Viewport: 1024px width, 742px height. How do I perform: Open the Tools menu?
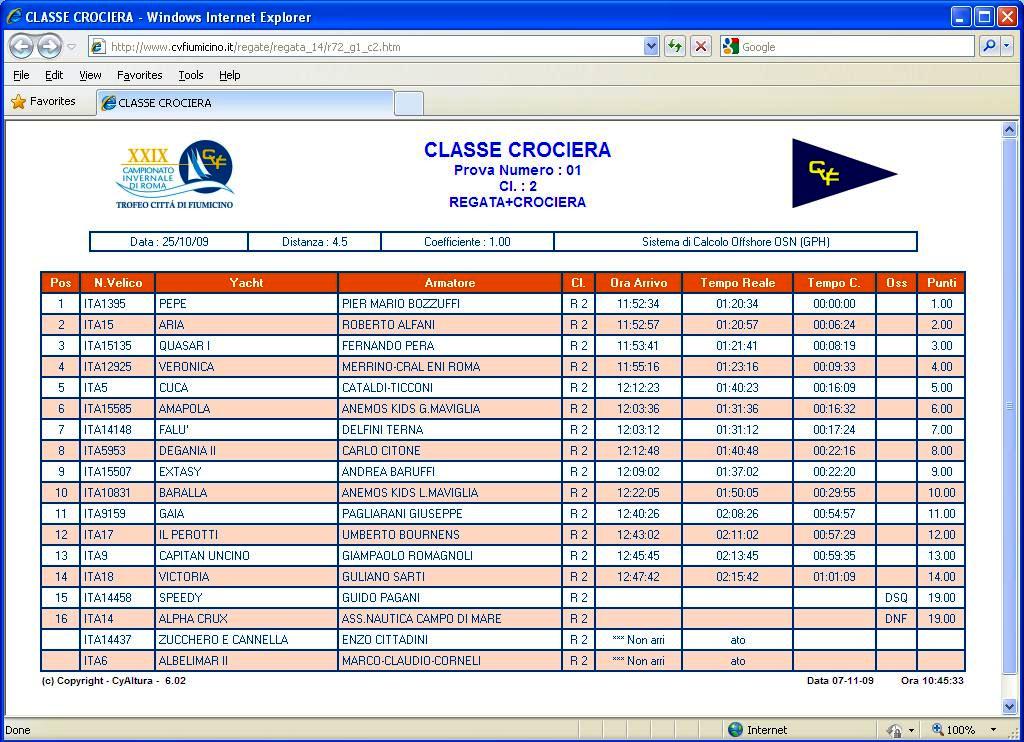tap(190, 75)
